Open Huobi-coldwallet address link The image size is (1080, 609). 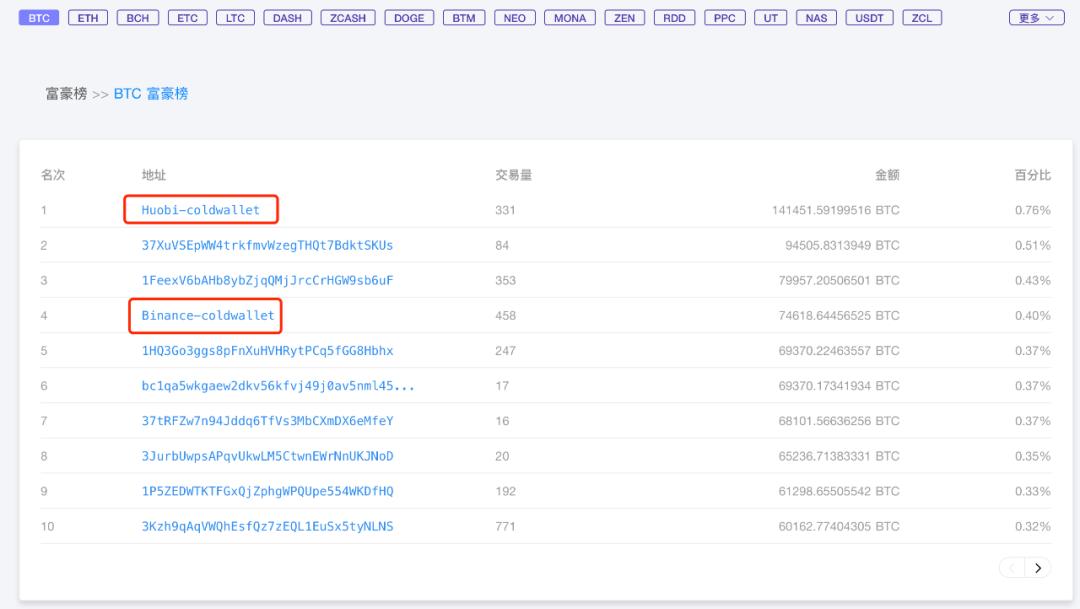[x=200, y=209]
